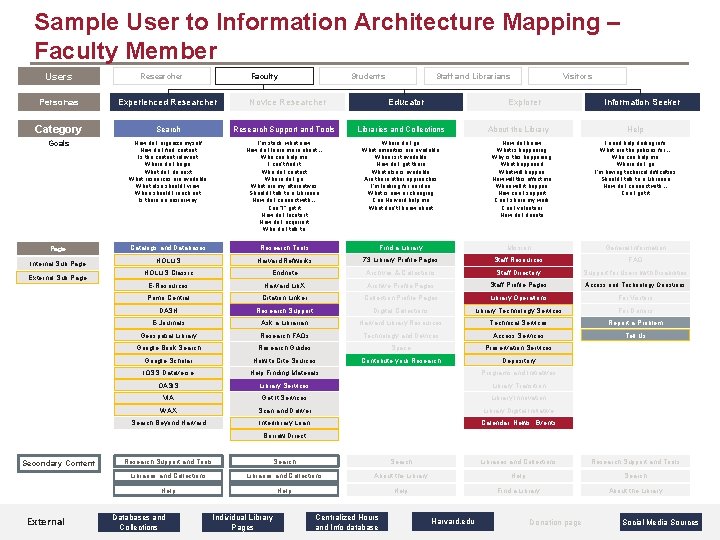Open the Borrow Direct box
720x540 pixels.
pos(284,435)
